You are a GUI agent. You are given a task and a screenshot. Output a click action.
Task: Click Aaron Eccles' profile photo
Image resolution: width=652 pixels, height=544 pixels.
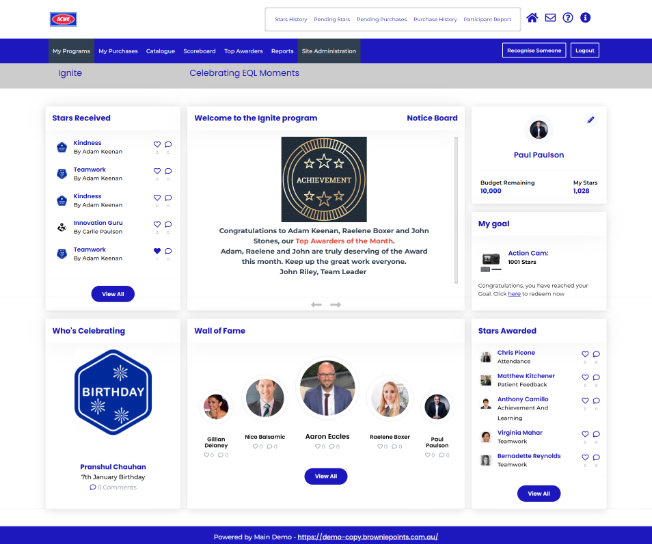click(x=326, y=388)
